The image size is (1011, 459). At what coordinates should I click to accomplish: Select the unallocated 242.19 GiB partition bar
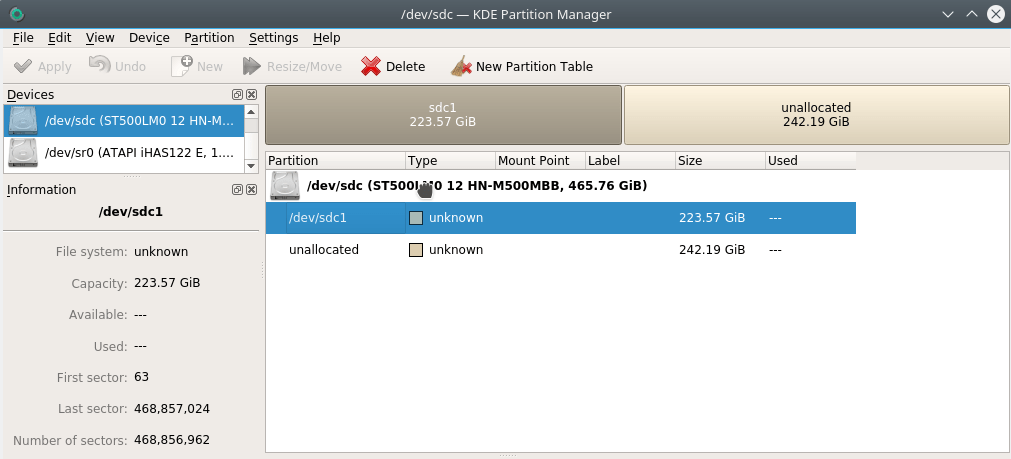(816, 115)
